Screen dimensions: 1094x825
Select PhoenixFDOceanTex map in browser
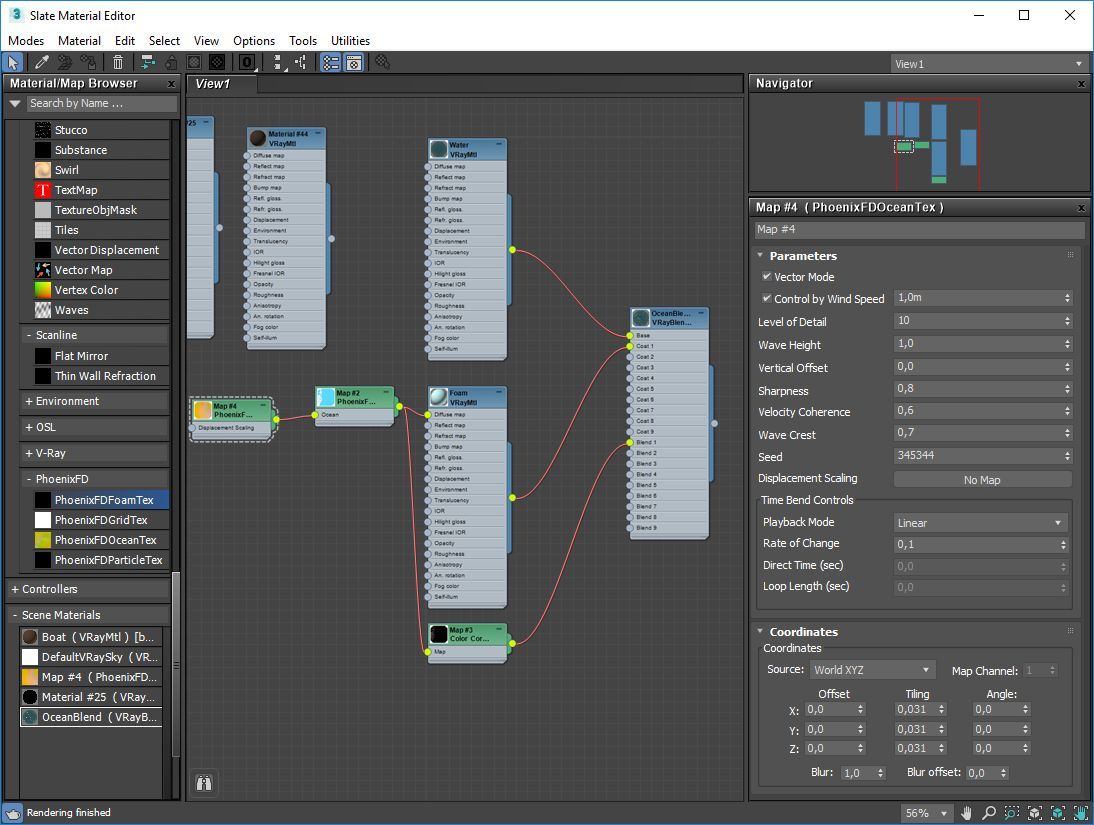coord(101,540)
